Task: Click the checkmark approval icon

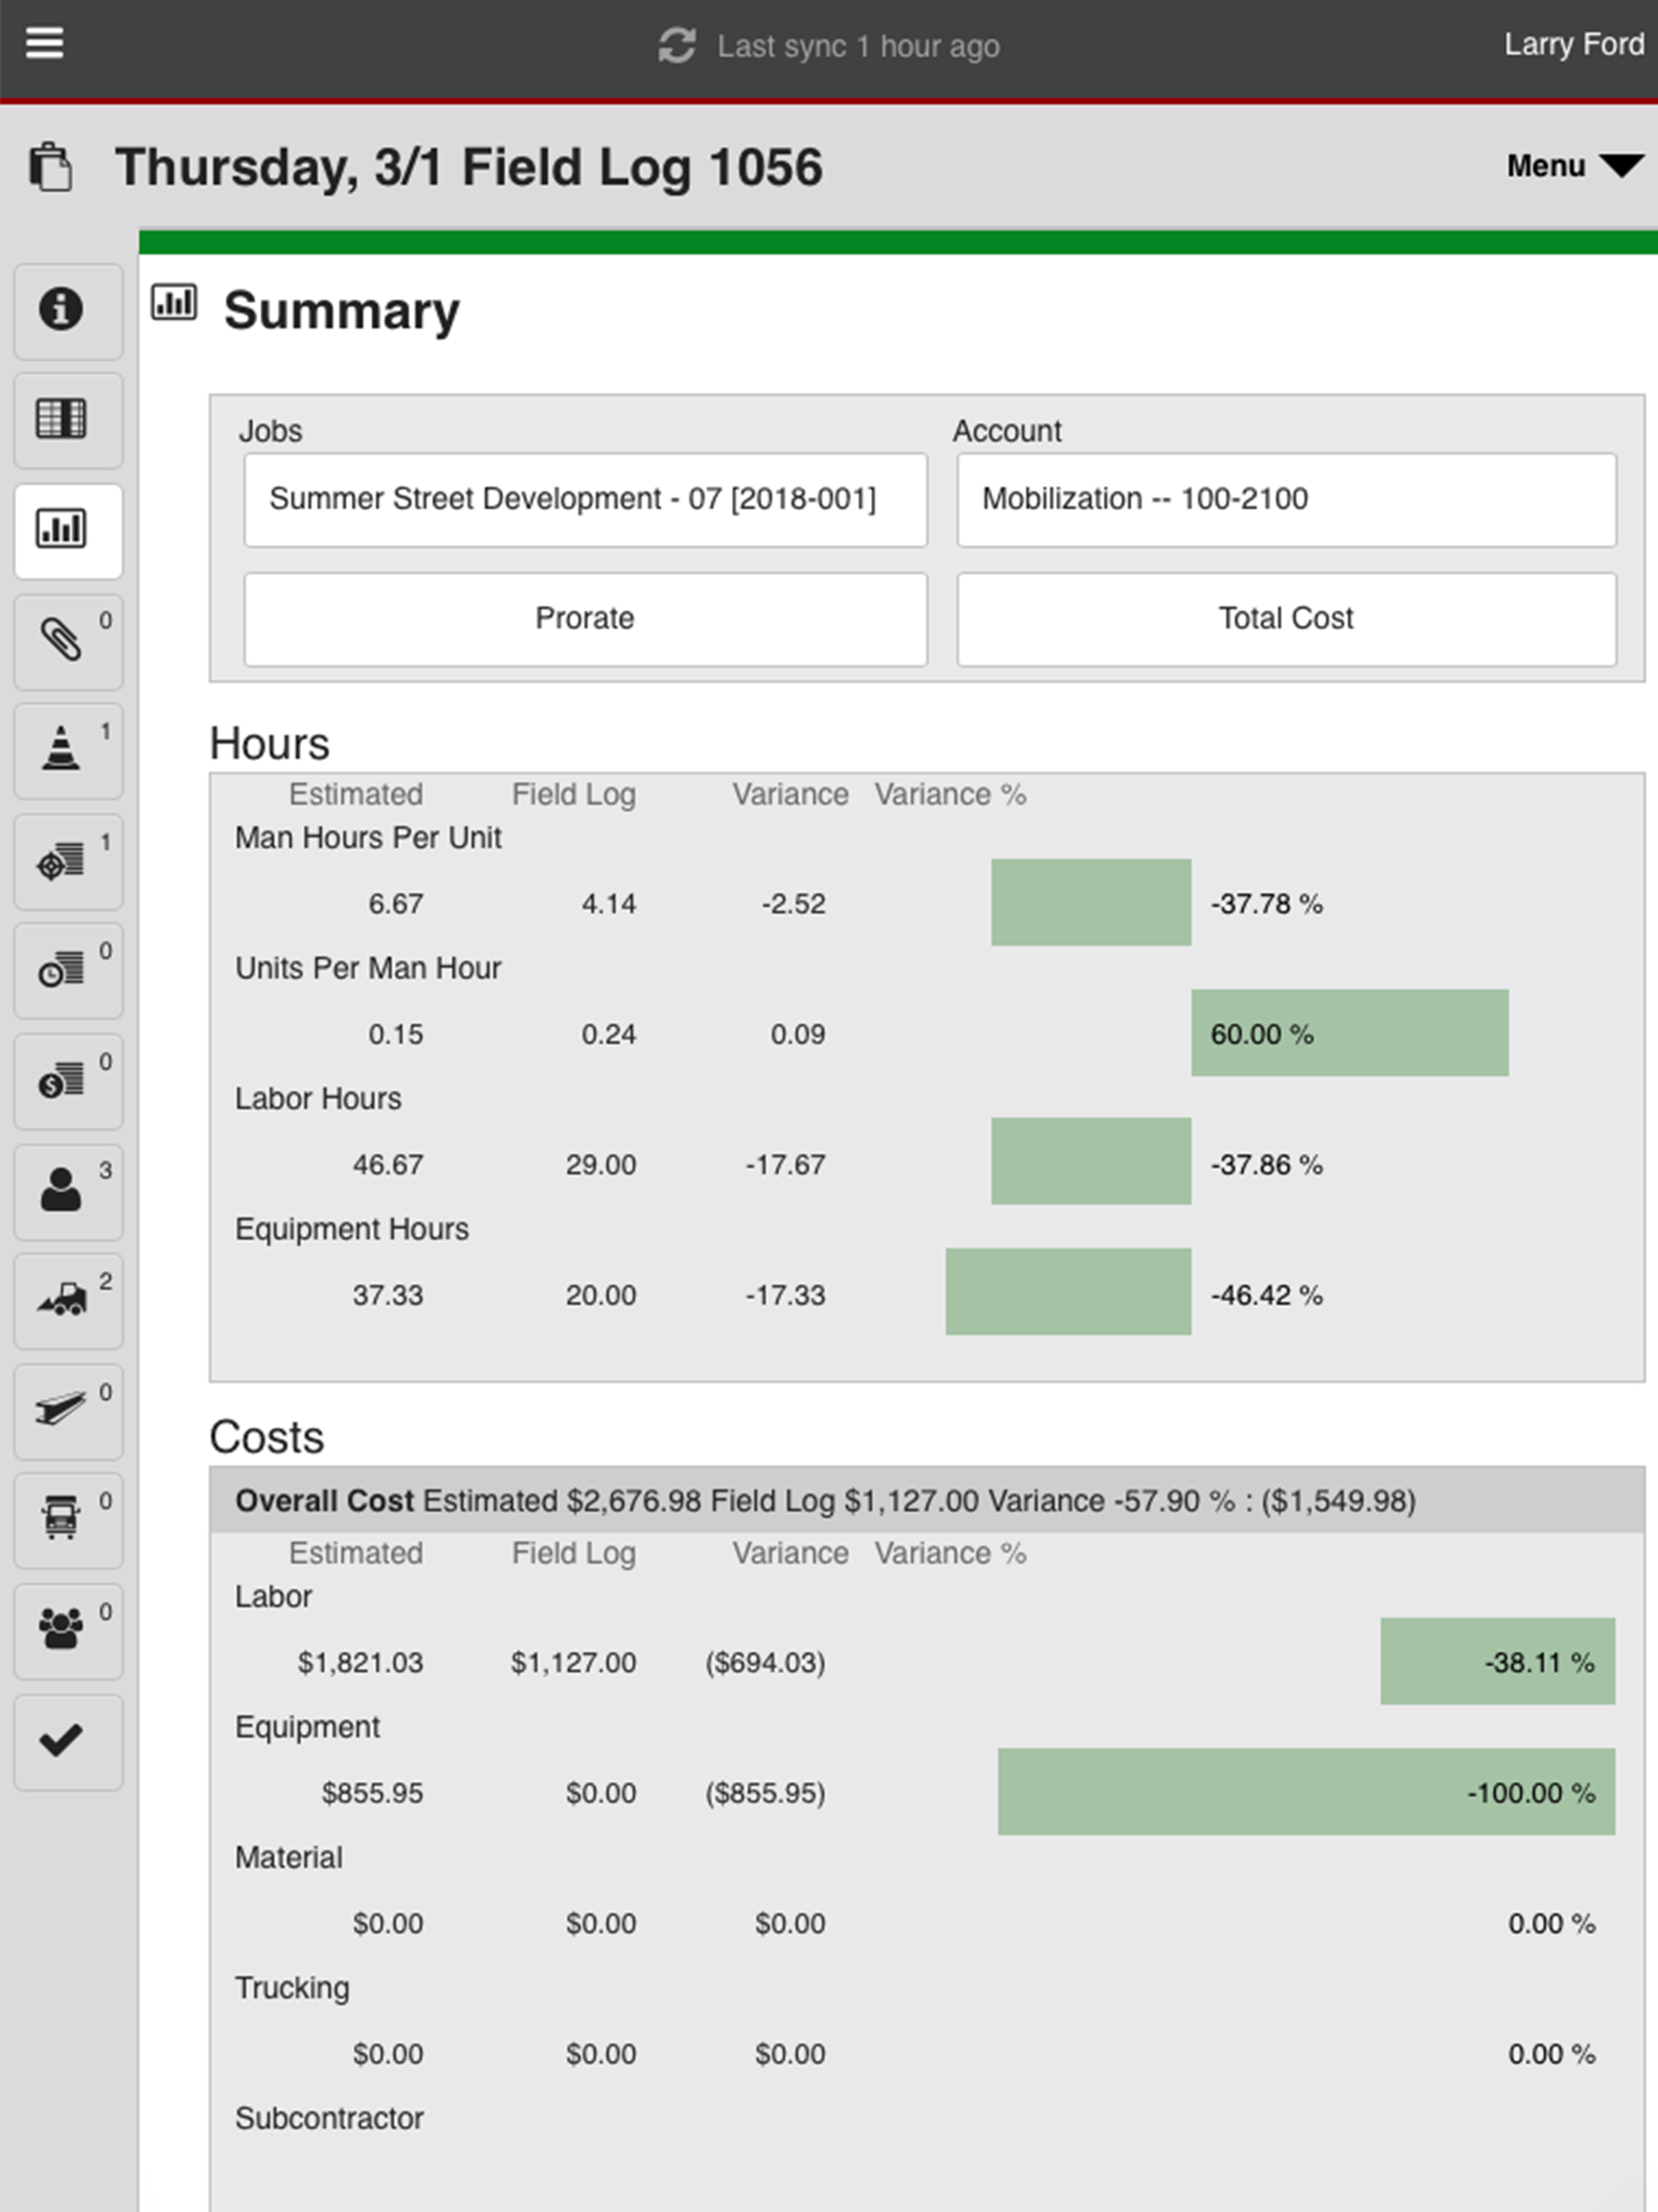Action: tap(68, 1742)
